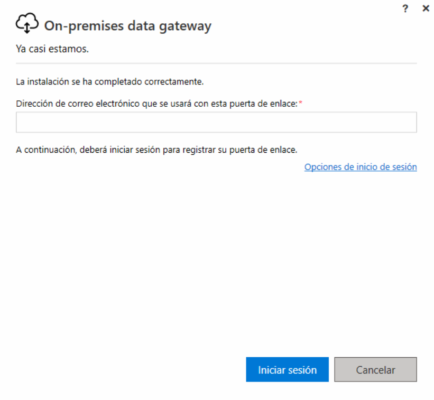Close the gateway dialog with the X
The height and width of the screenshot is (400, 434).
tap(426, 8)
